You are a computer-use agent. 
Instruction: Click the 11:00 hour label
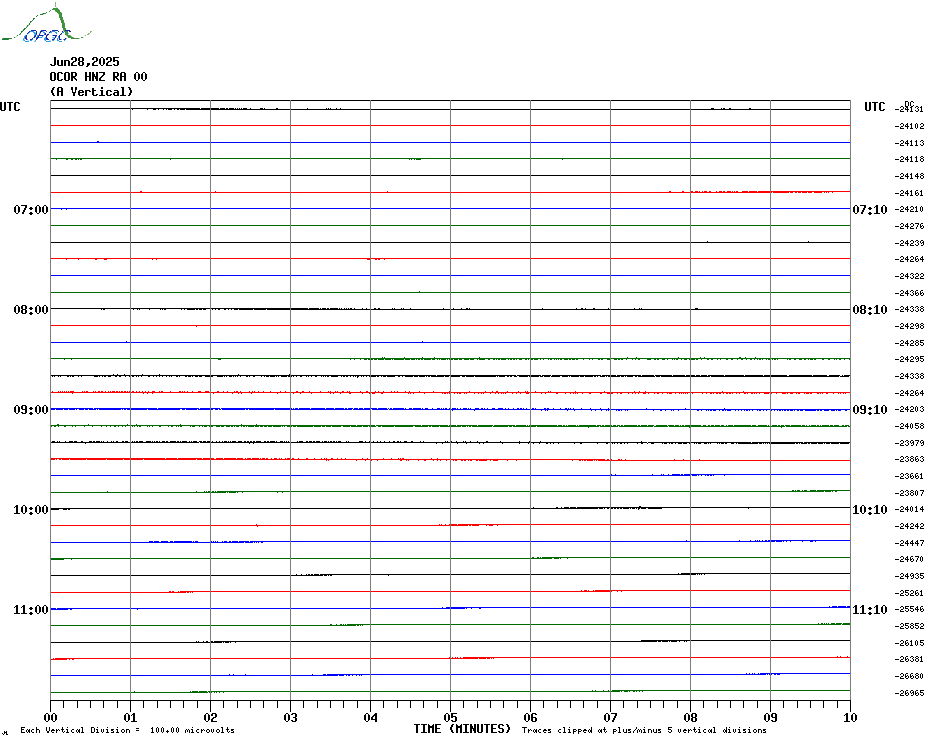coord(31,610)
